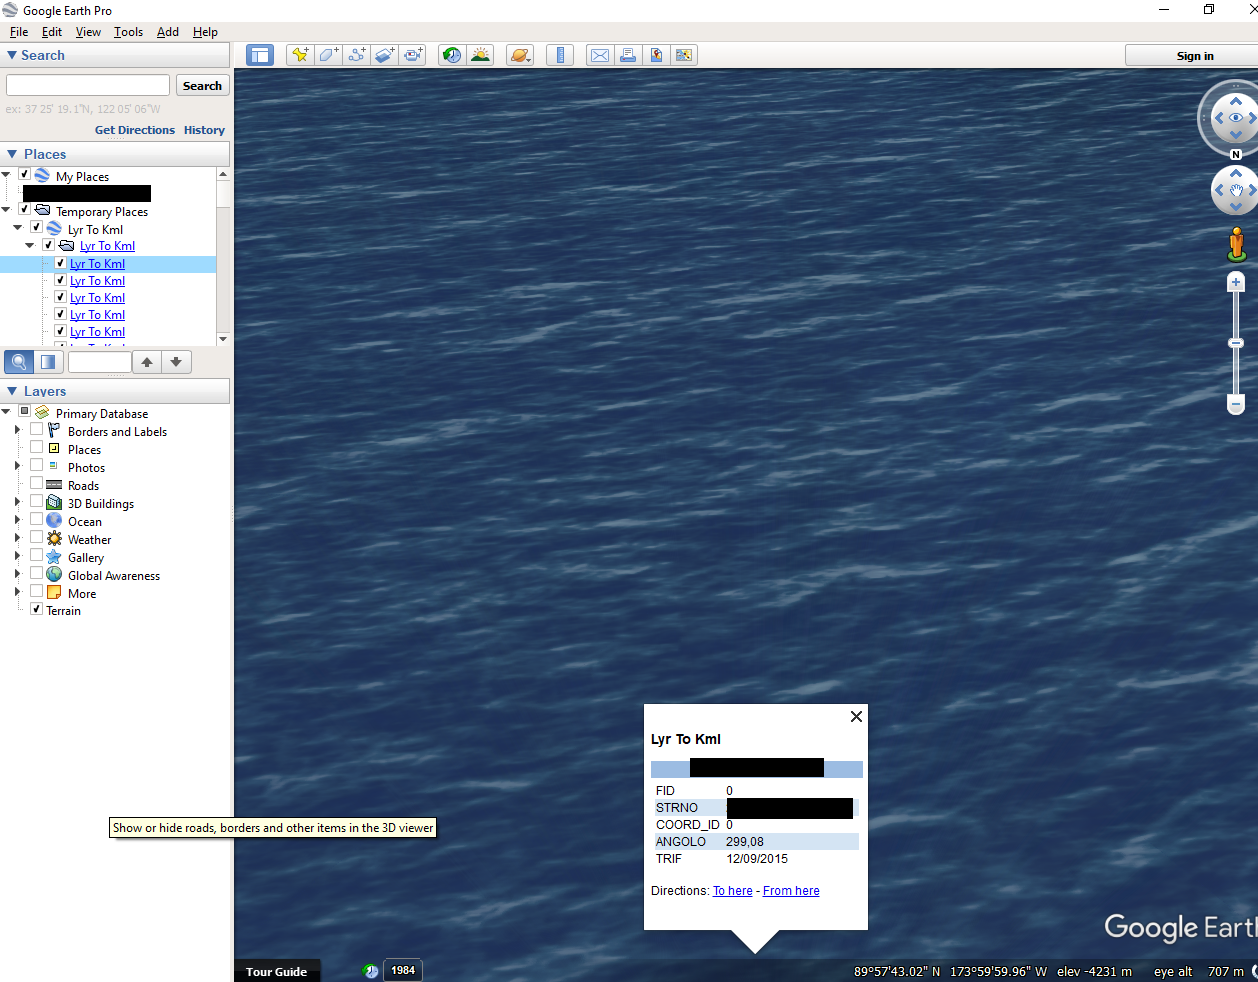Screen dimensions: 1258x982
Task: Zoom out with the minus button
Action: 1236,405
